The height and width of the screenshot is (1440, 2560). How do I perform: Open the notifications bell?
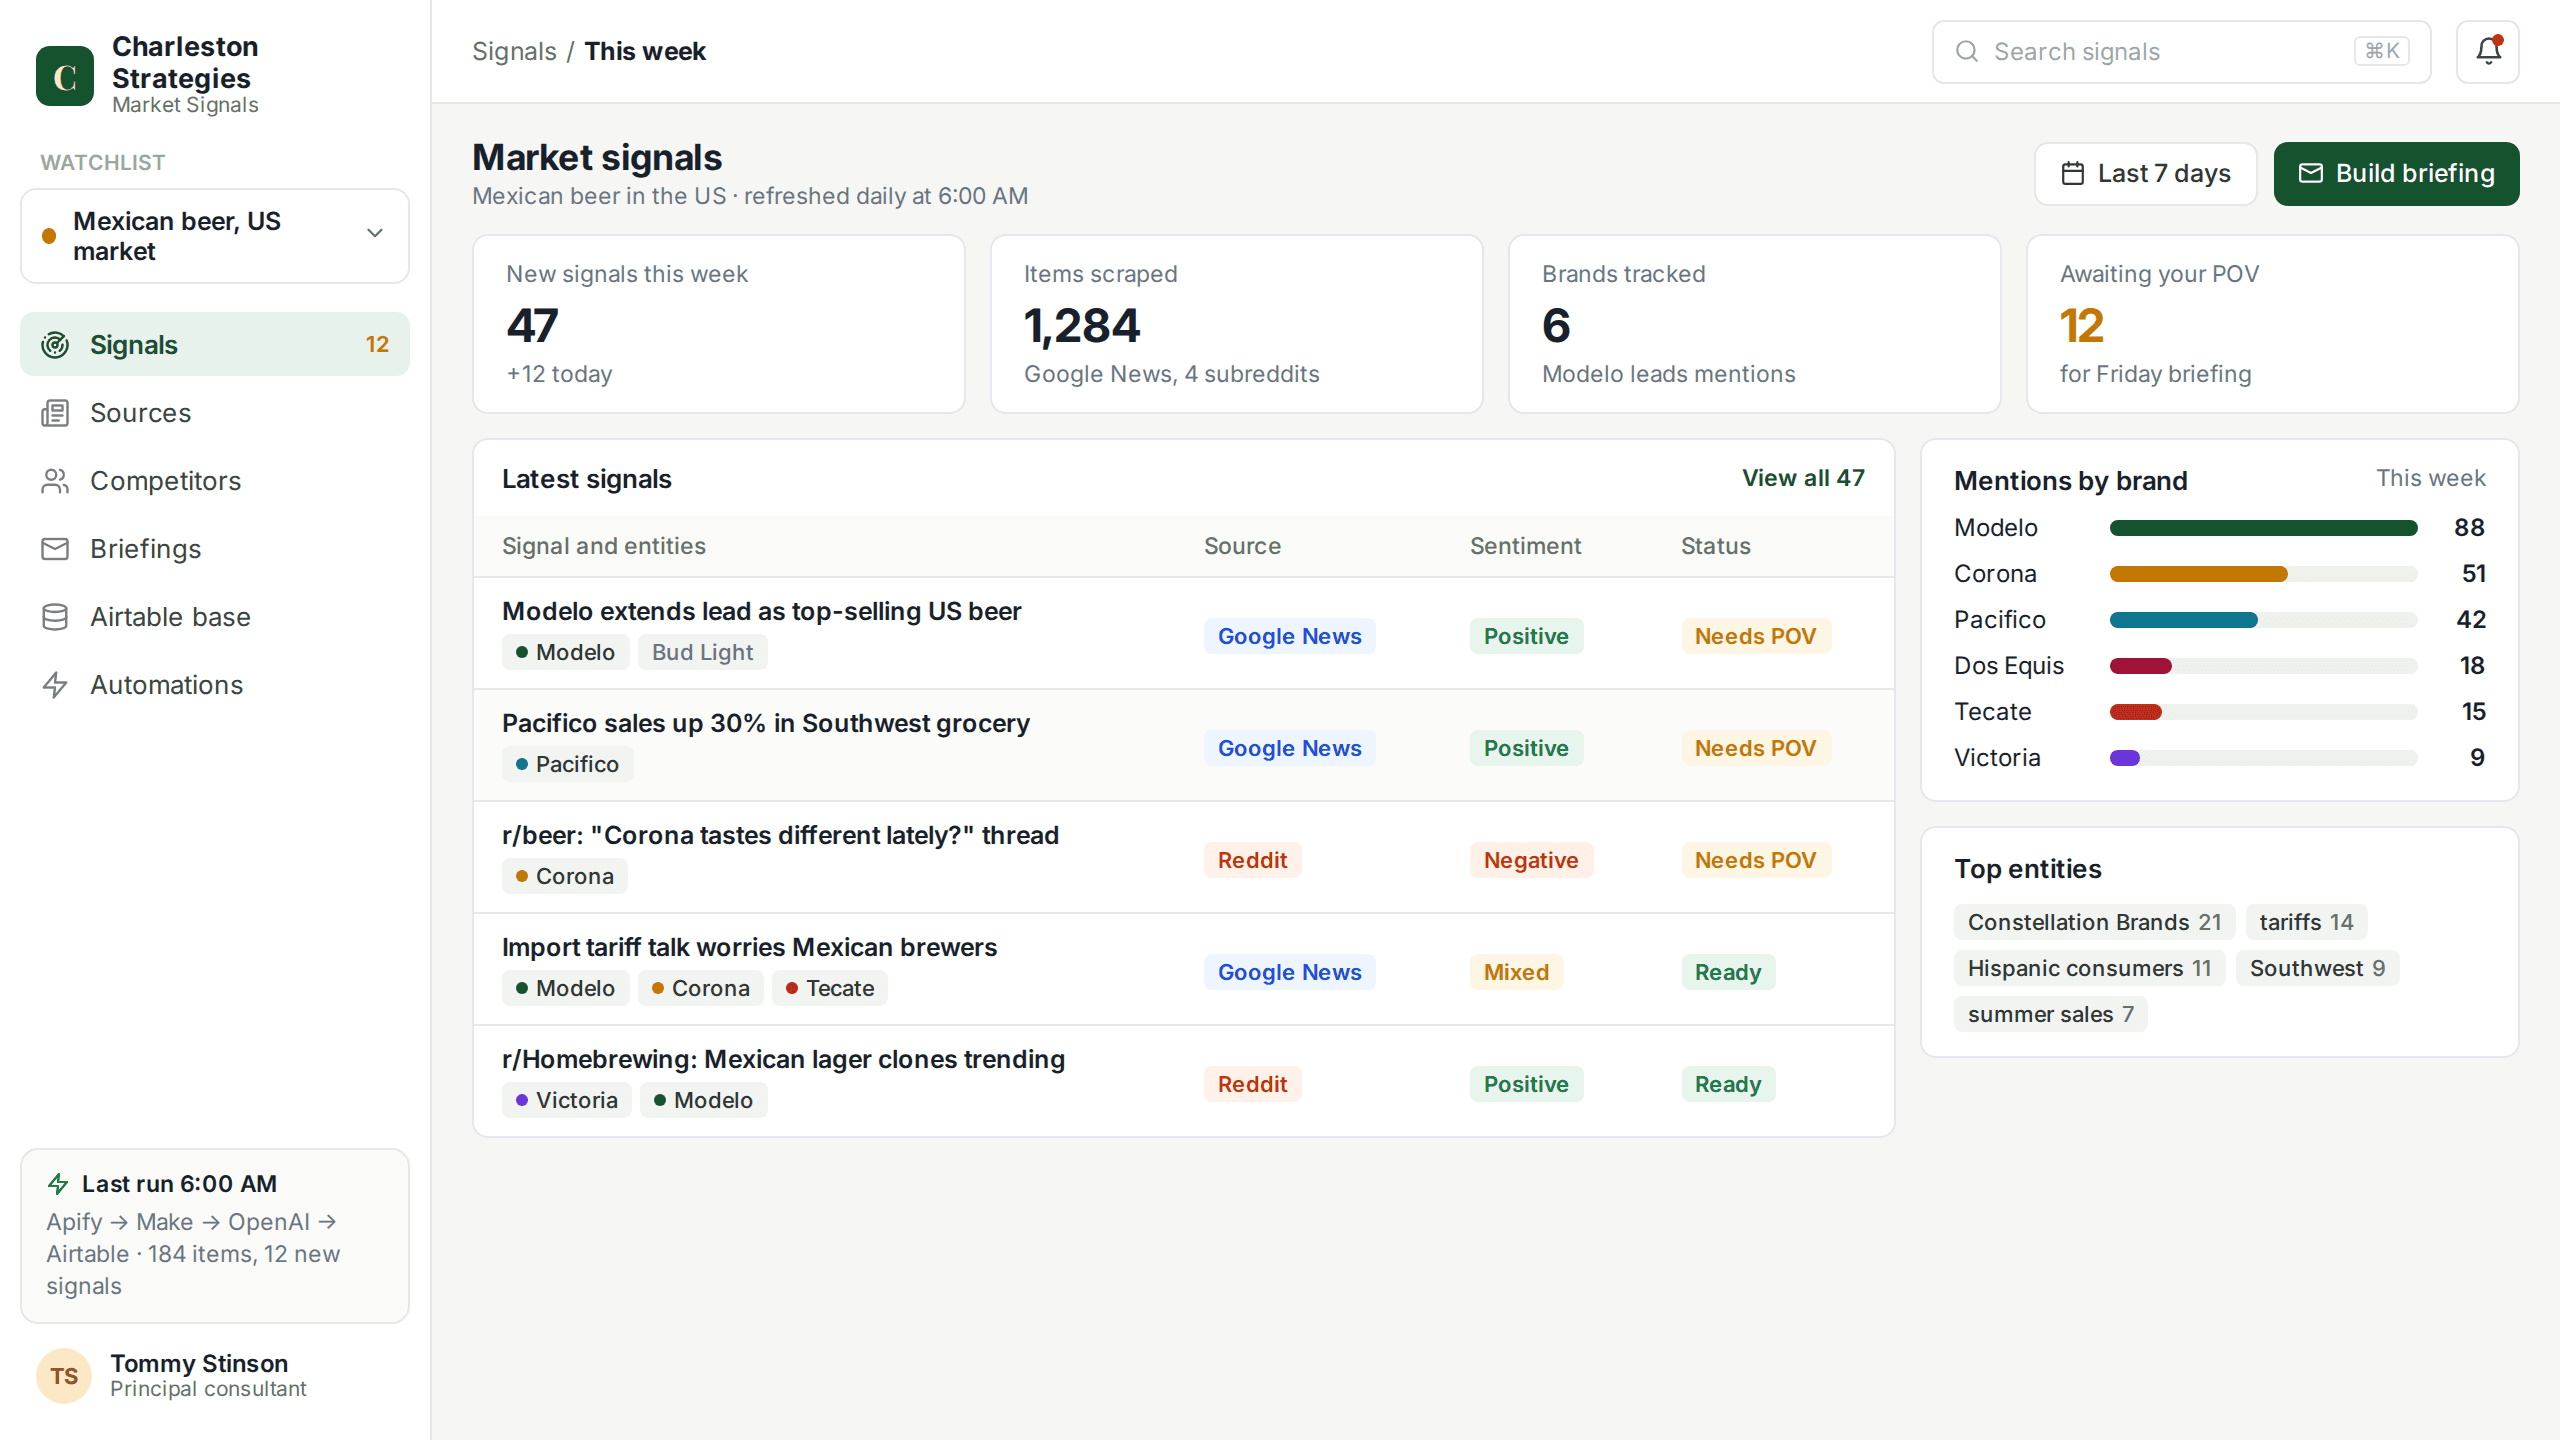pos(2488,52)
